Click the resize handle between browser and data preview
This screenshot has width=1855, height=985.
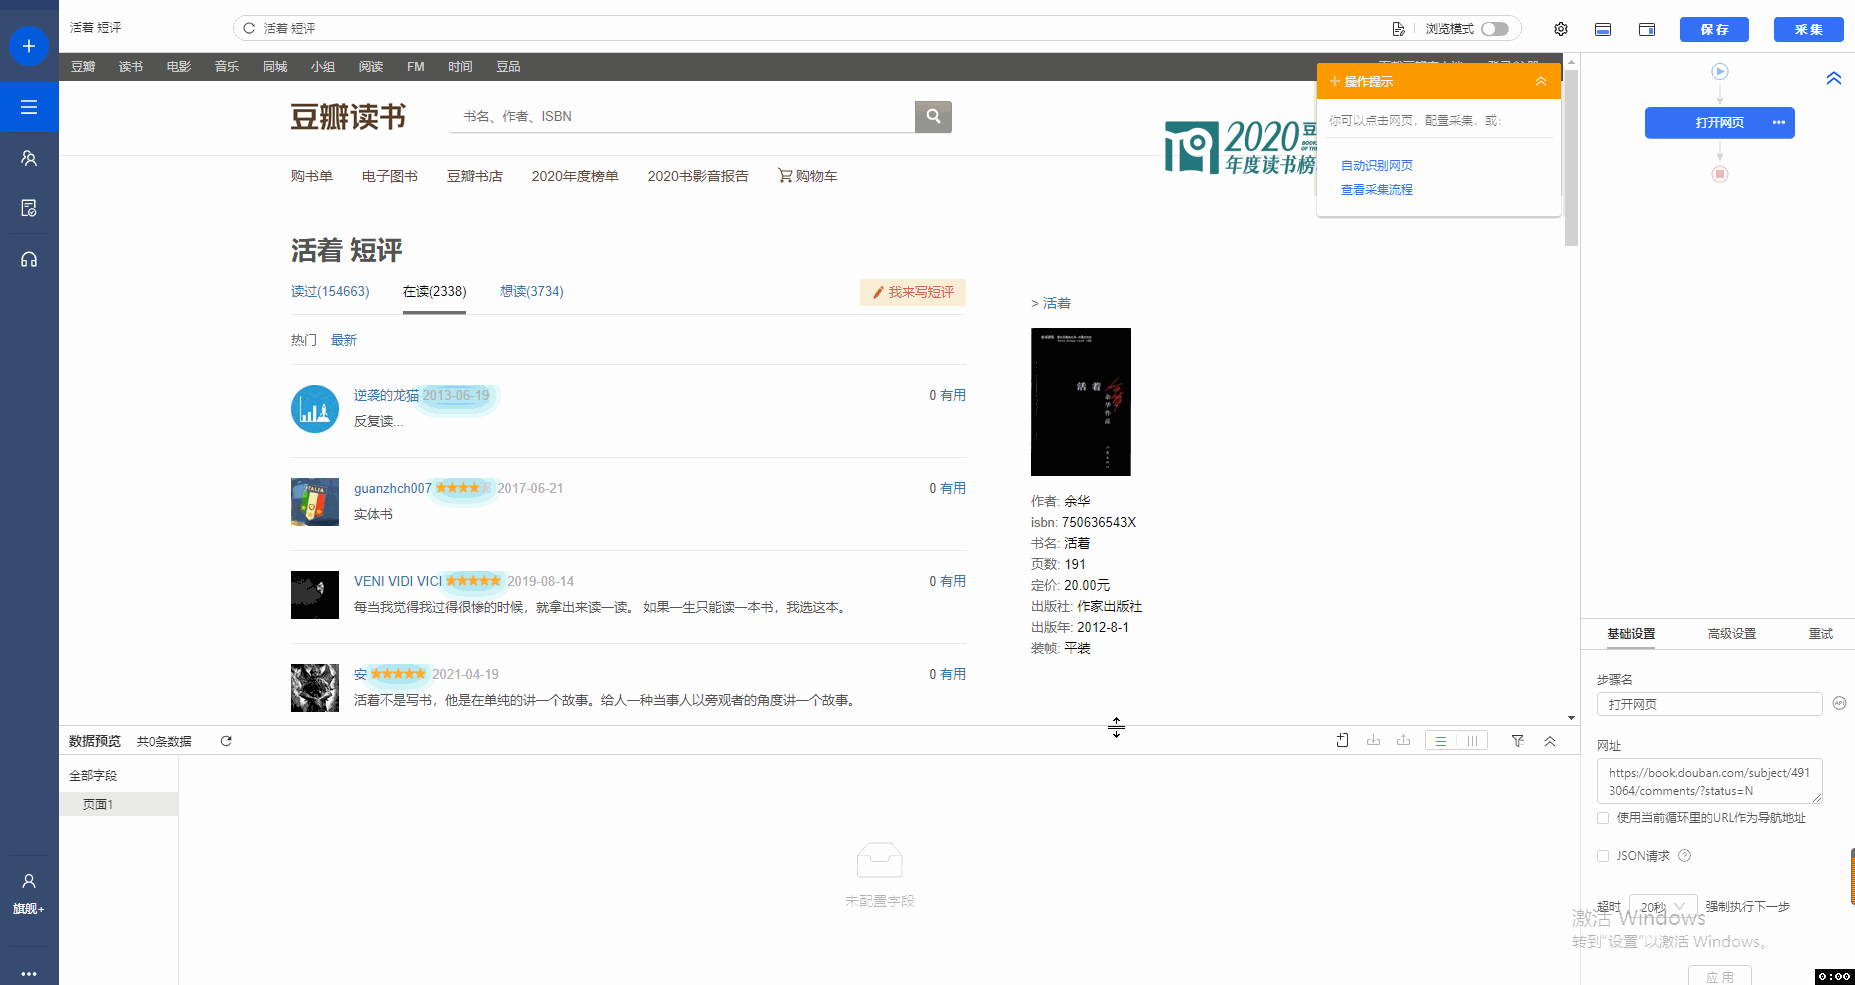(1116, 728)
